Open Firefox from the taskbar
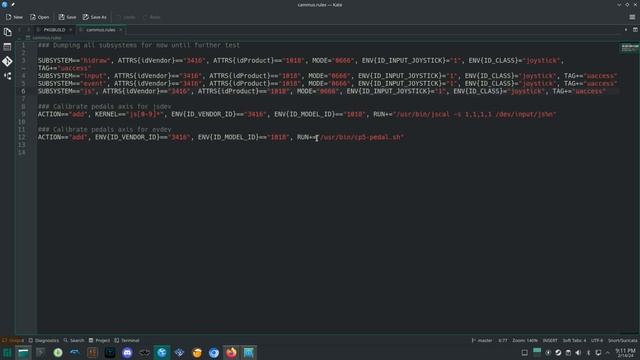 tap(231, 353)
